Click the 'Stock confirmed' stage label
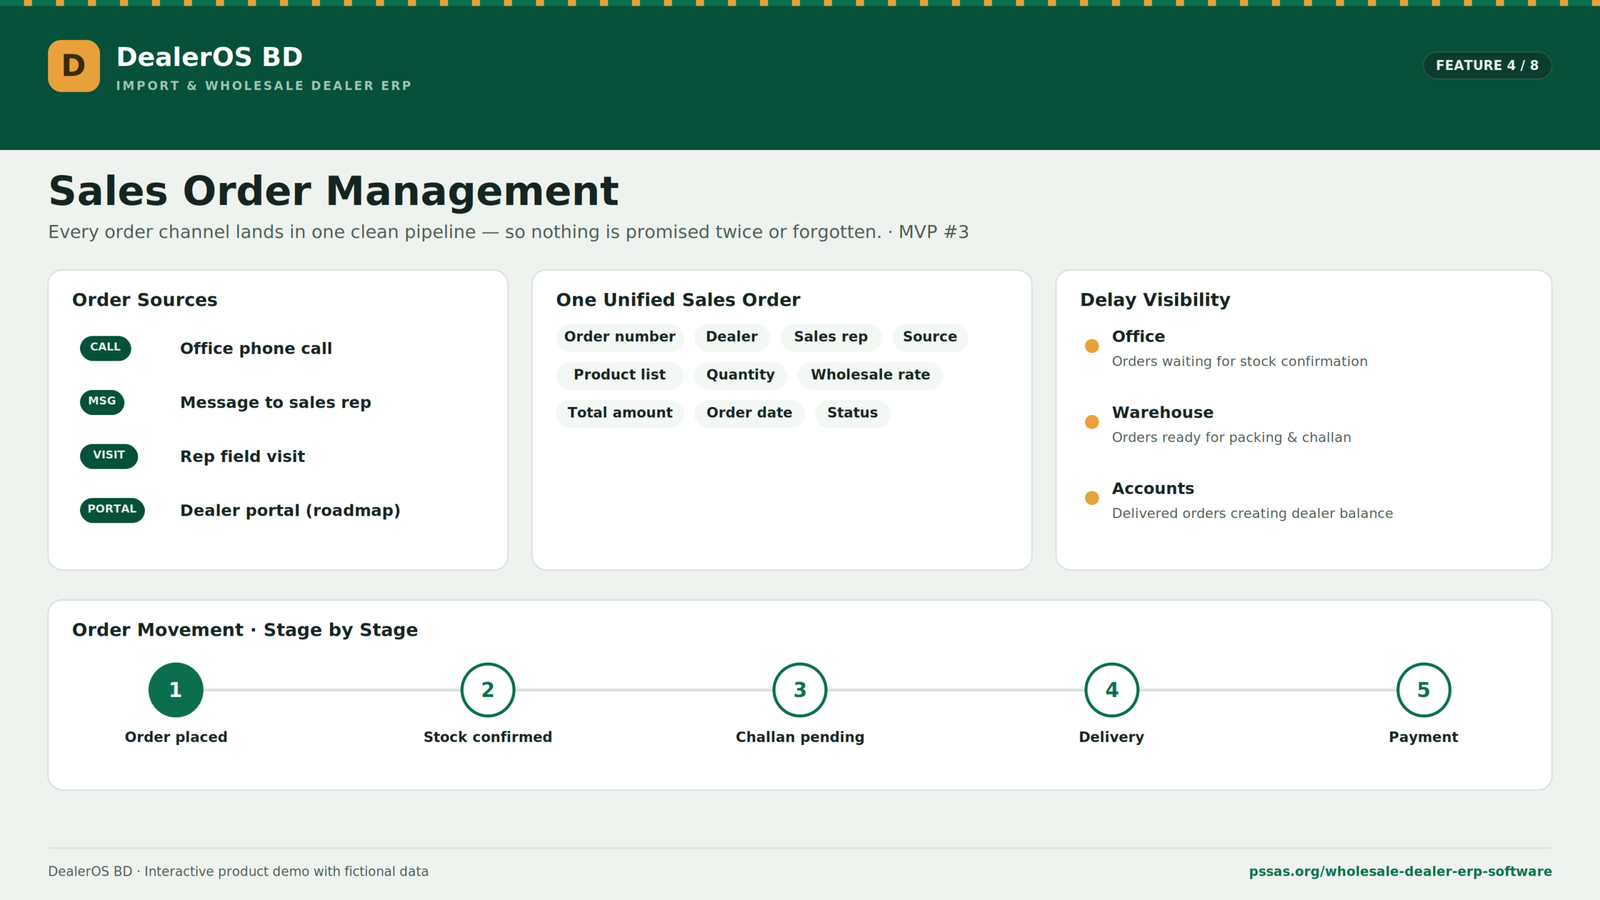Viewport: 1600px width, 900px height. coord(488,737)
